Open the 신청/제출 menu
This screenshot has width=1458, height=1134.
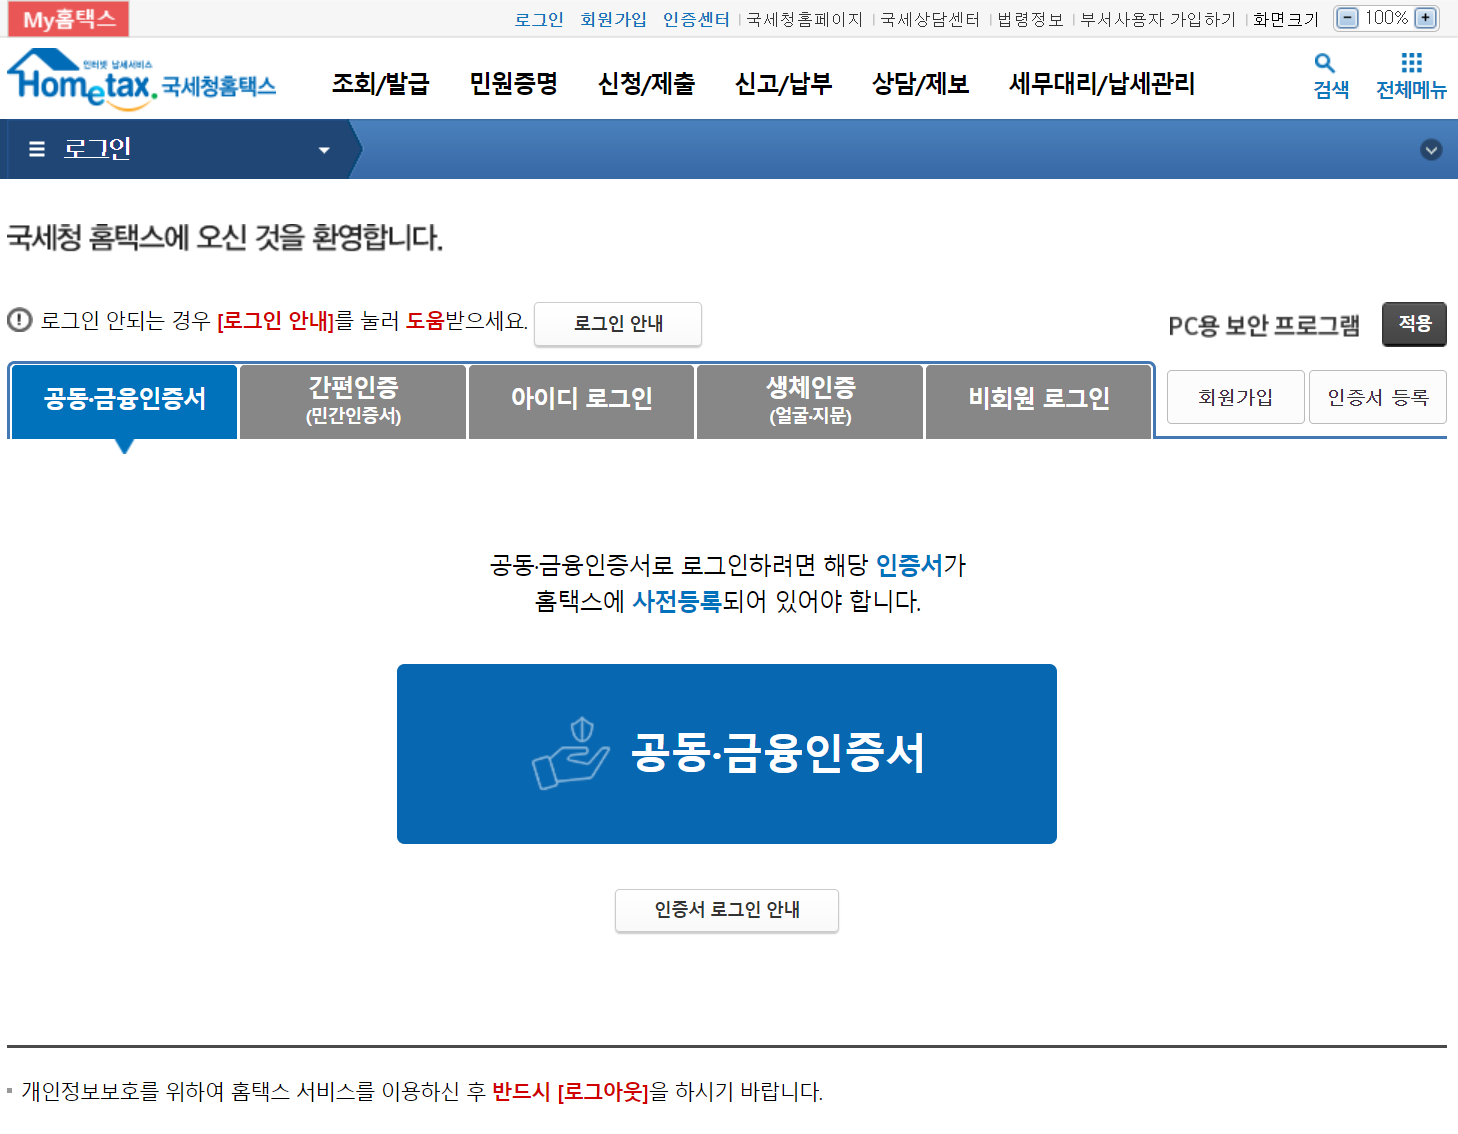coord(646,84)
